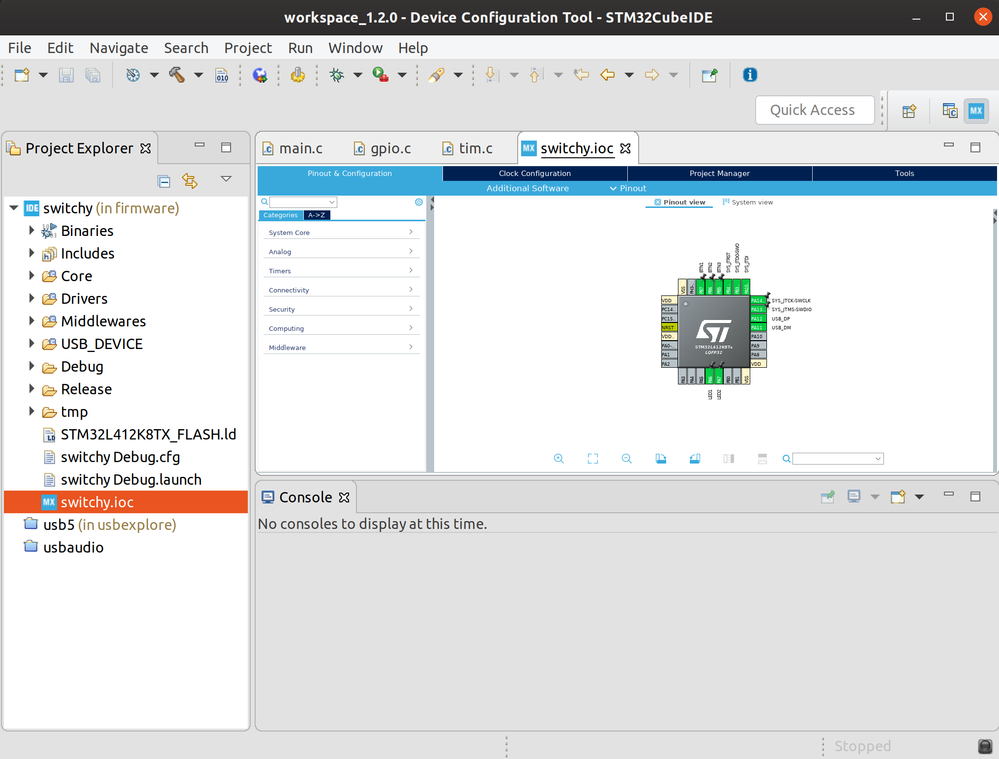The width and height of the screenshot is (999, 759).
Task: Toggle to System view
Action: click(x=747, y=202)
